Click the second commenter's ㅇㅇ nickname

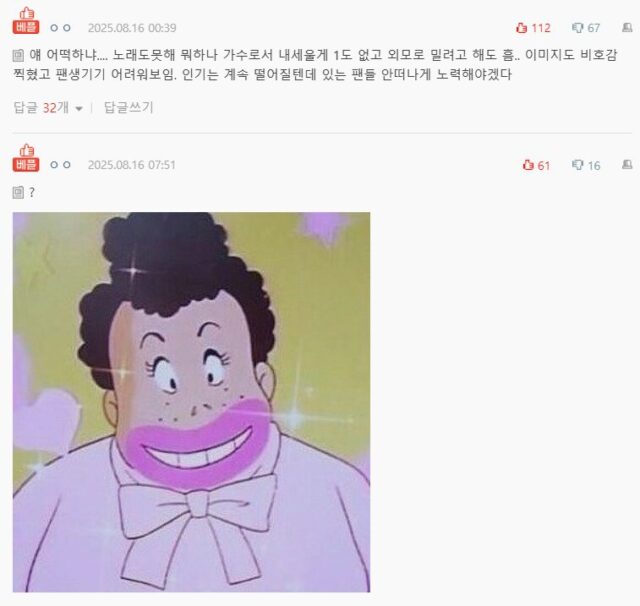60,165
